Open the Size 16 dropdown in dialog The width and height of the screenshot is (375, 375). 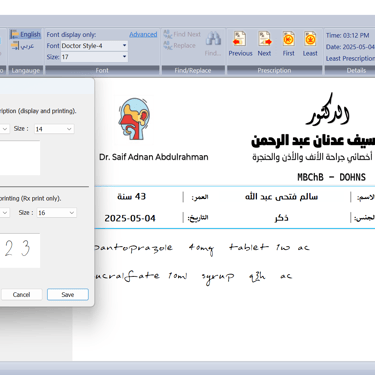coord(57,213)
